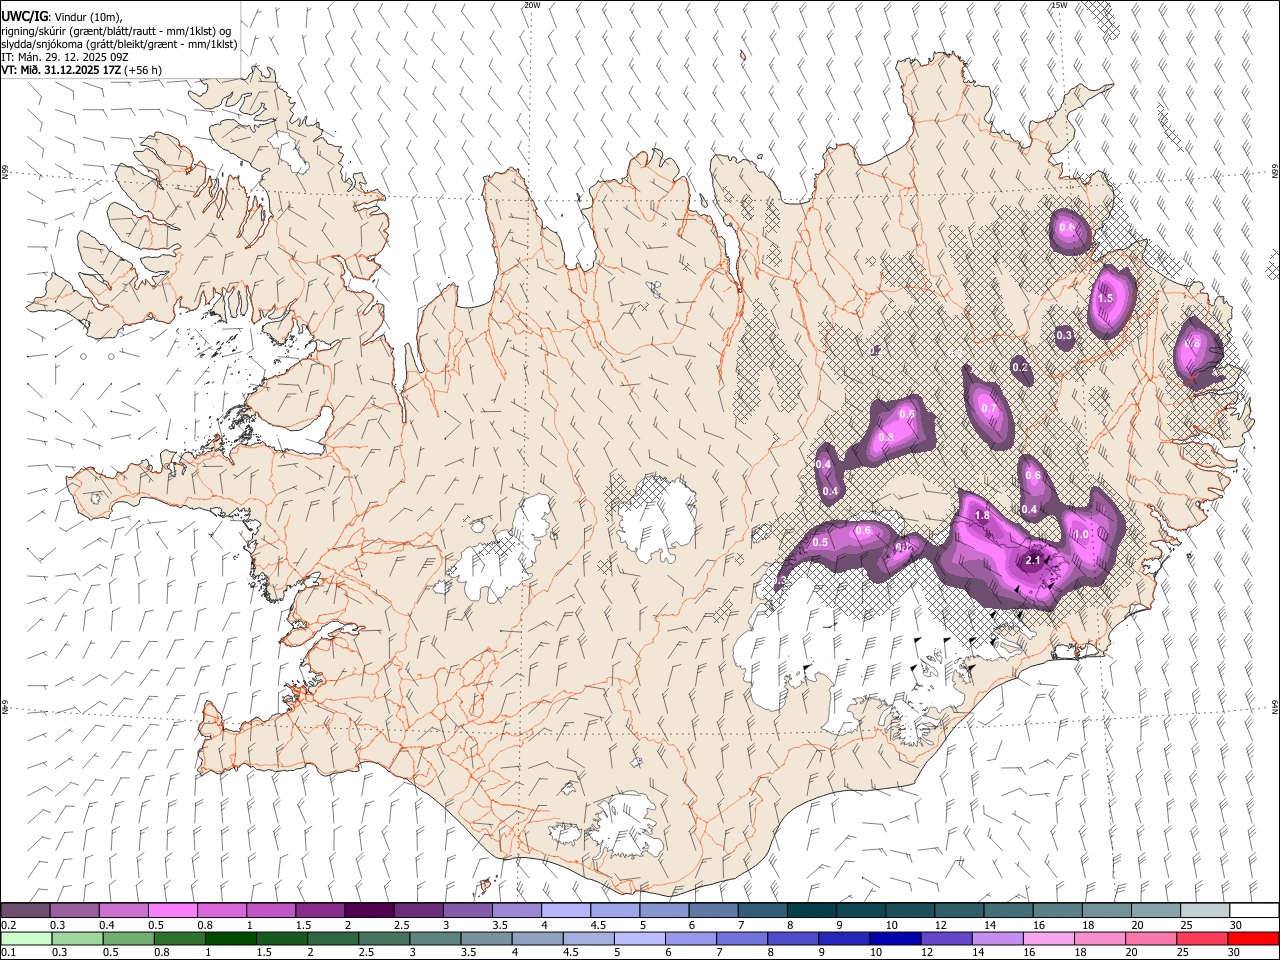The height and width of the screenshot is (960, 1280).
Task: Pick the darkest purple 2–2.5 swatch in upper legend
Action: click(369, 911)
